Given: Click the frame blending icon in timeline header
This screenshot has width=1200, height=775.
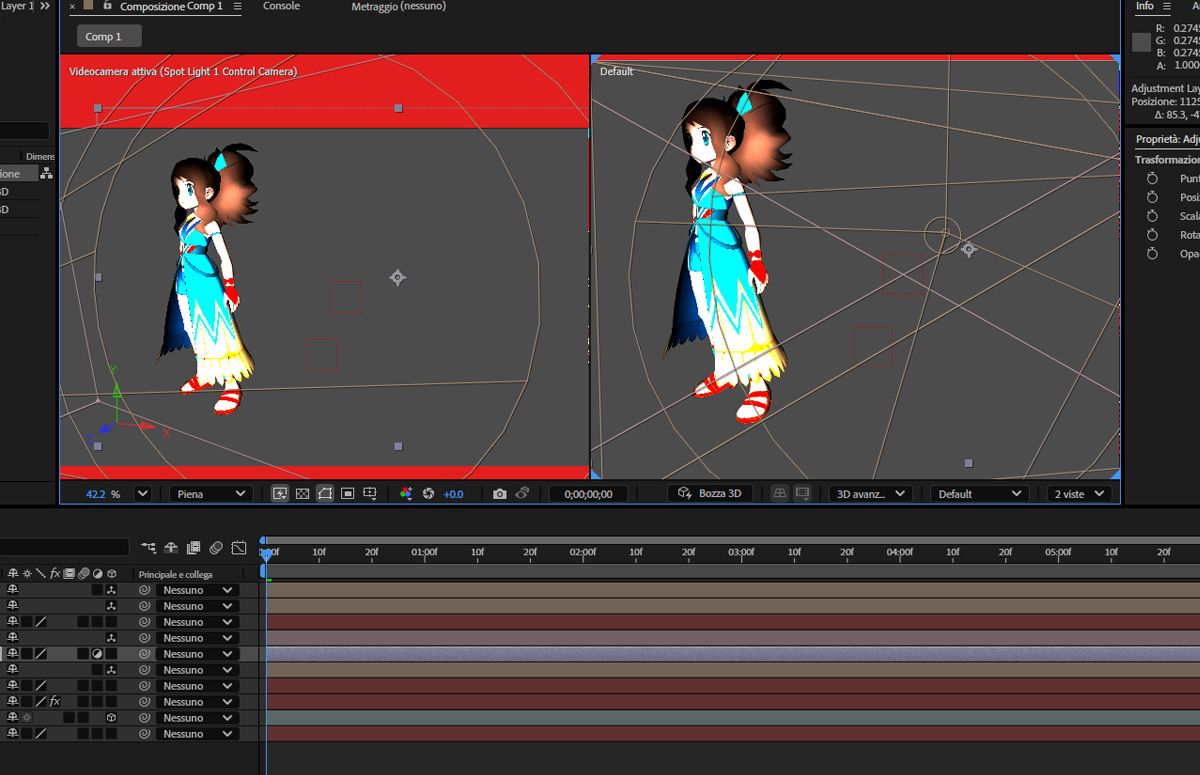Looking at the screenshot, I should pyautogui.click(x=193, y=548).
